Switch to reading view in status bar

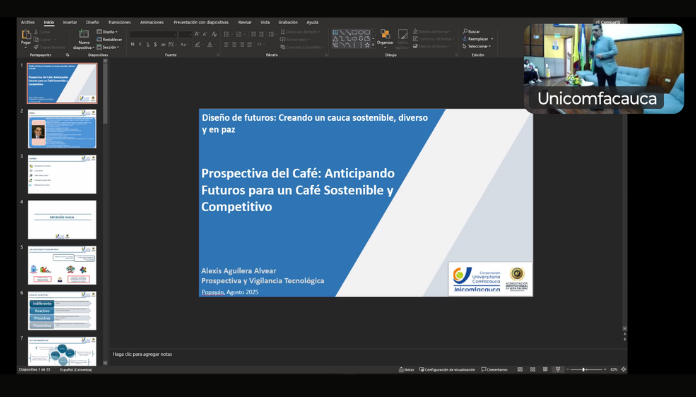tap(545, 369)
